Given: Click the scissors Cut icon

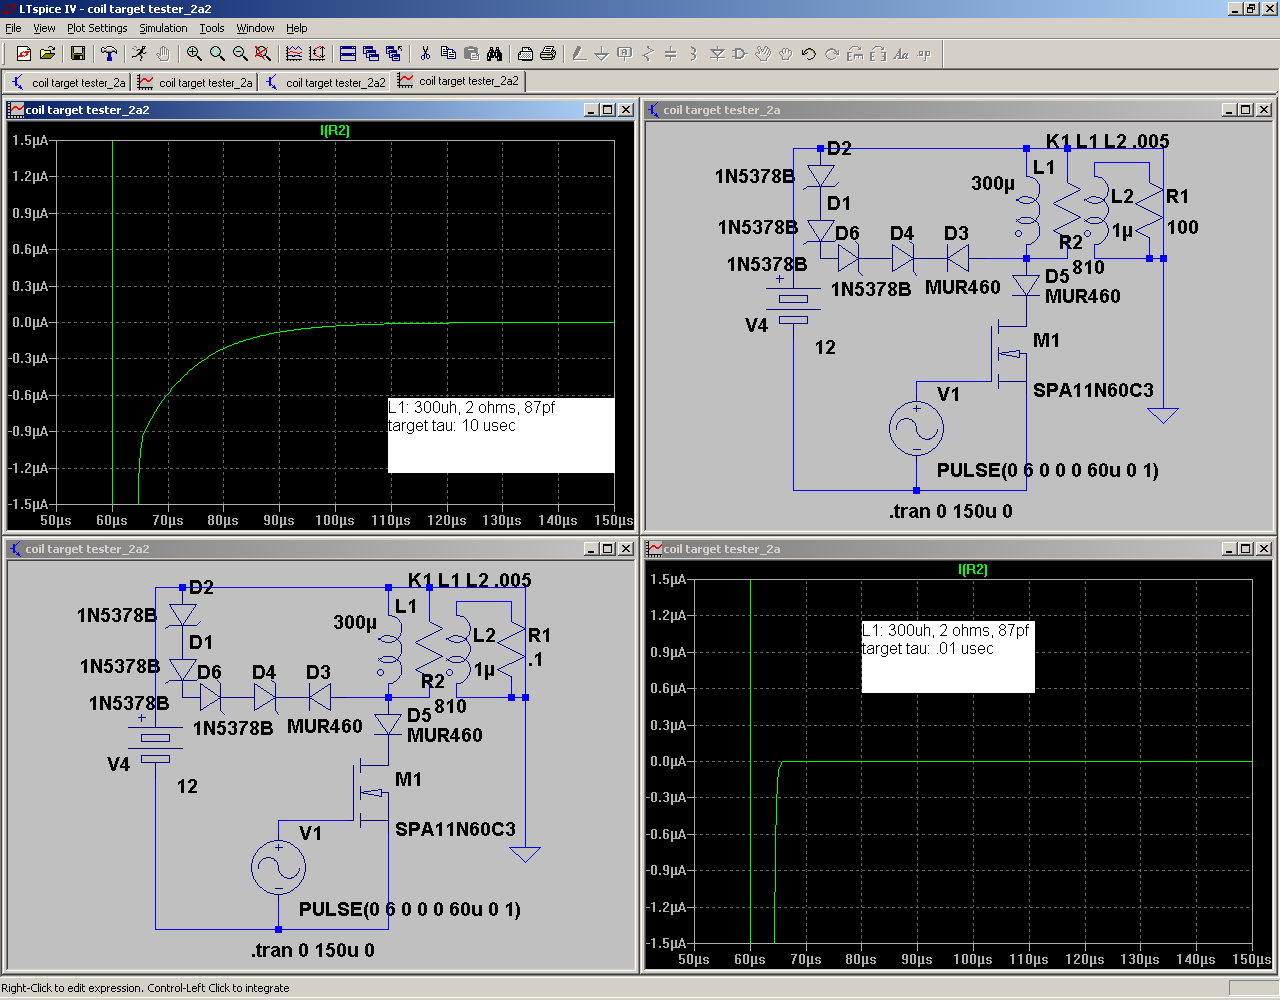Looking at the screenshot, I should pyautogui.click(x=425, y=54).
